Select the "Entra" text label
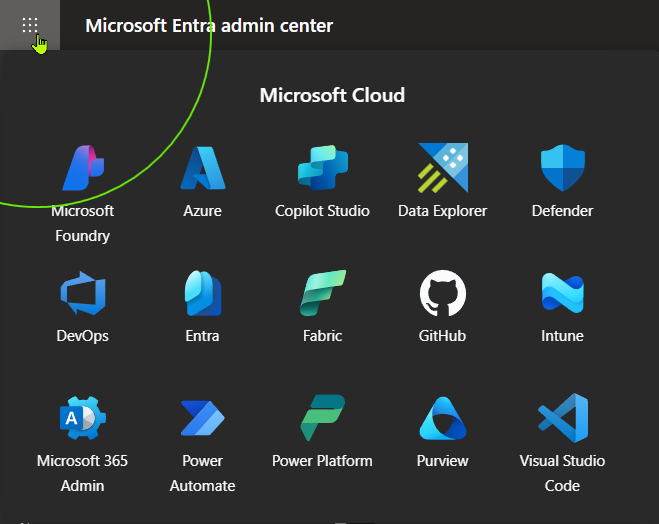 click(x=203, y=336)
